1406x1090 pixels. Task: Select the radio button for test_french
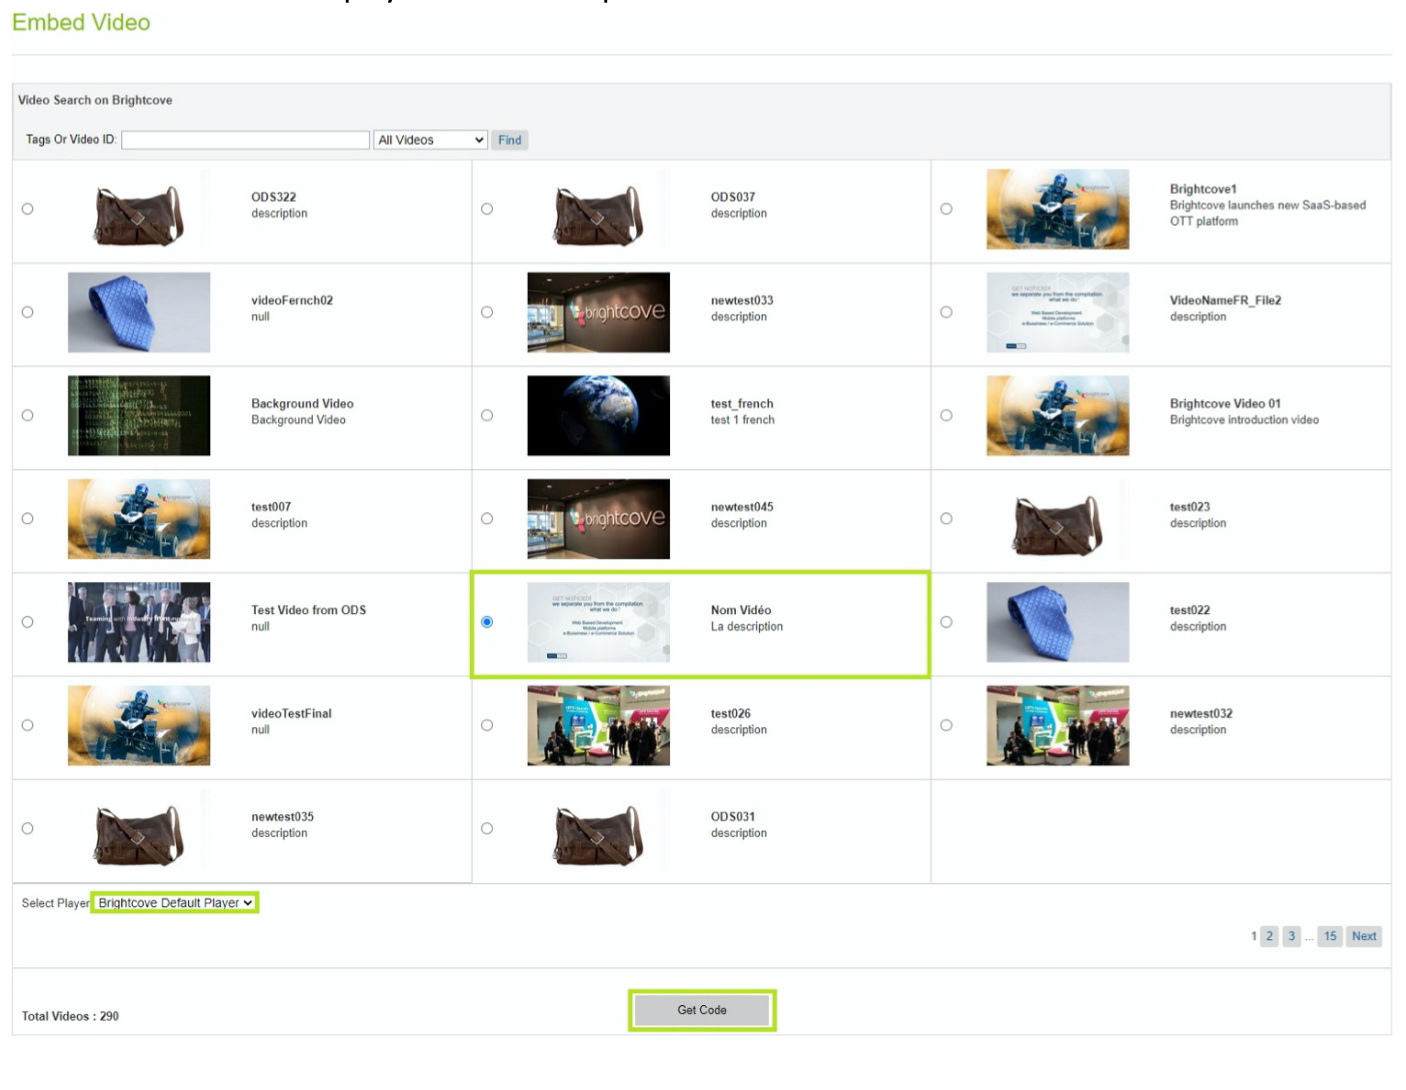pos(488,412)
